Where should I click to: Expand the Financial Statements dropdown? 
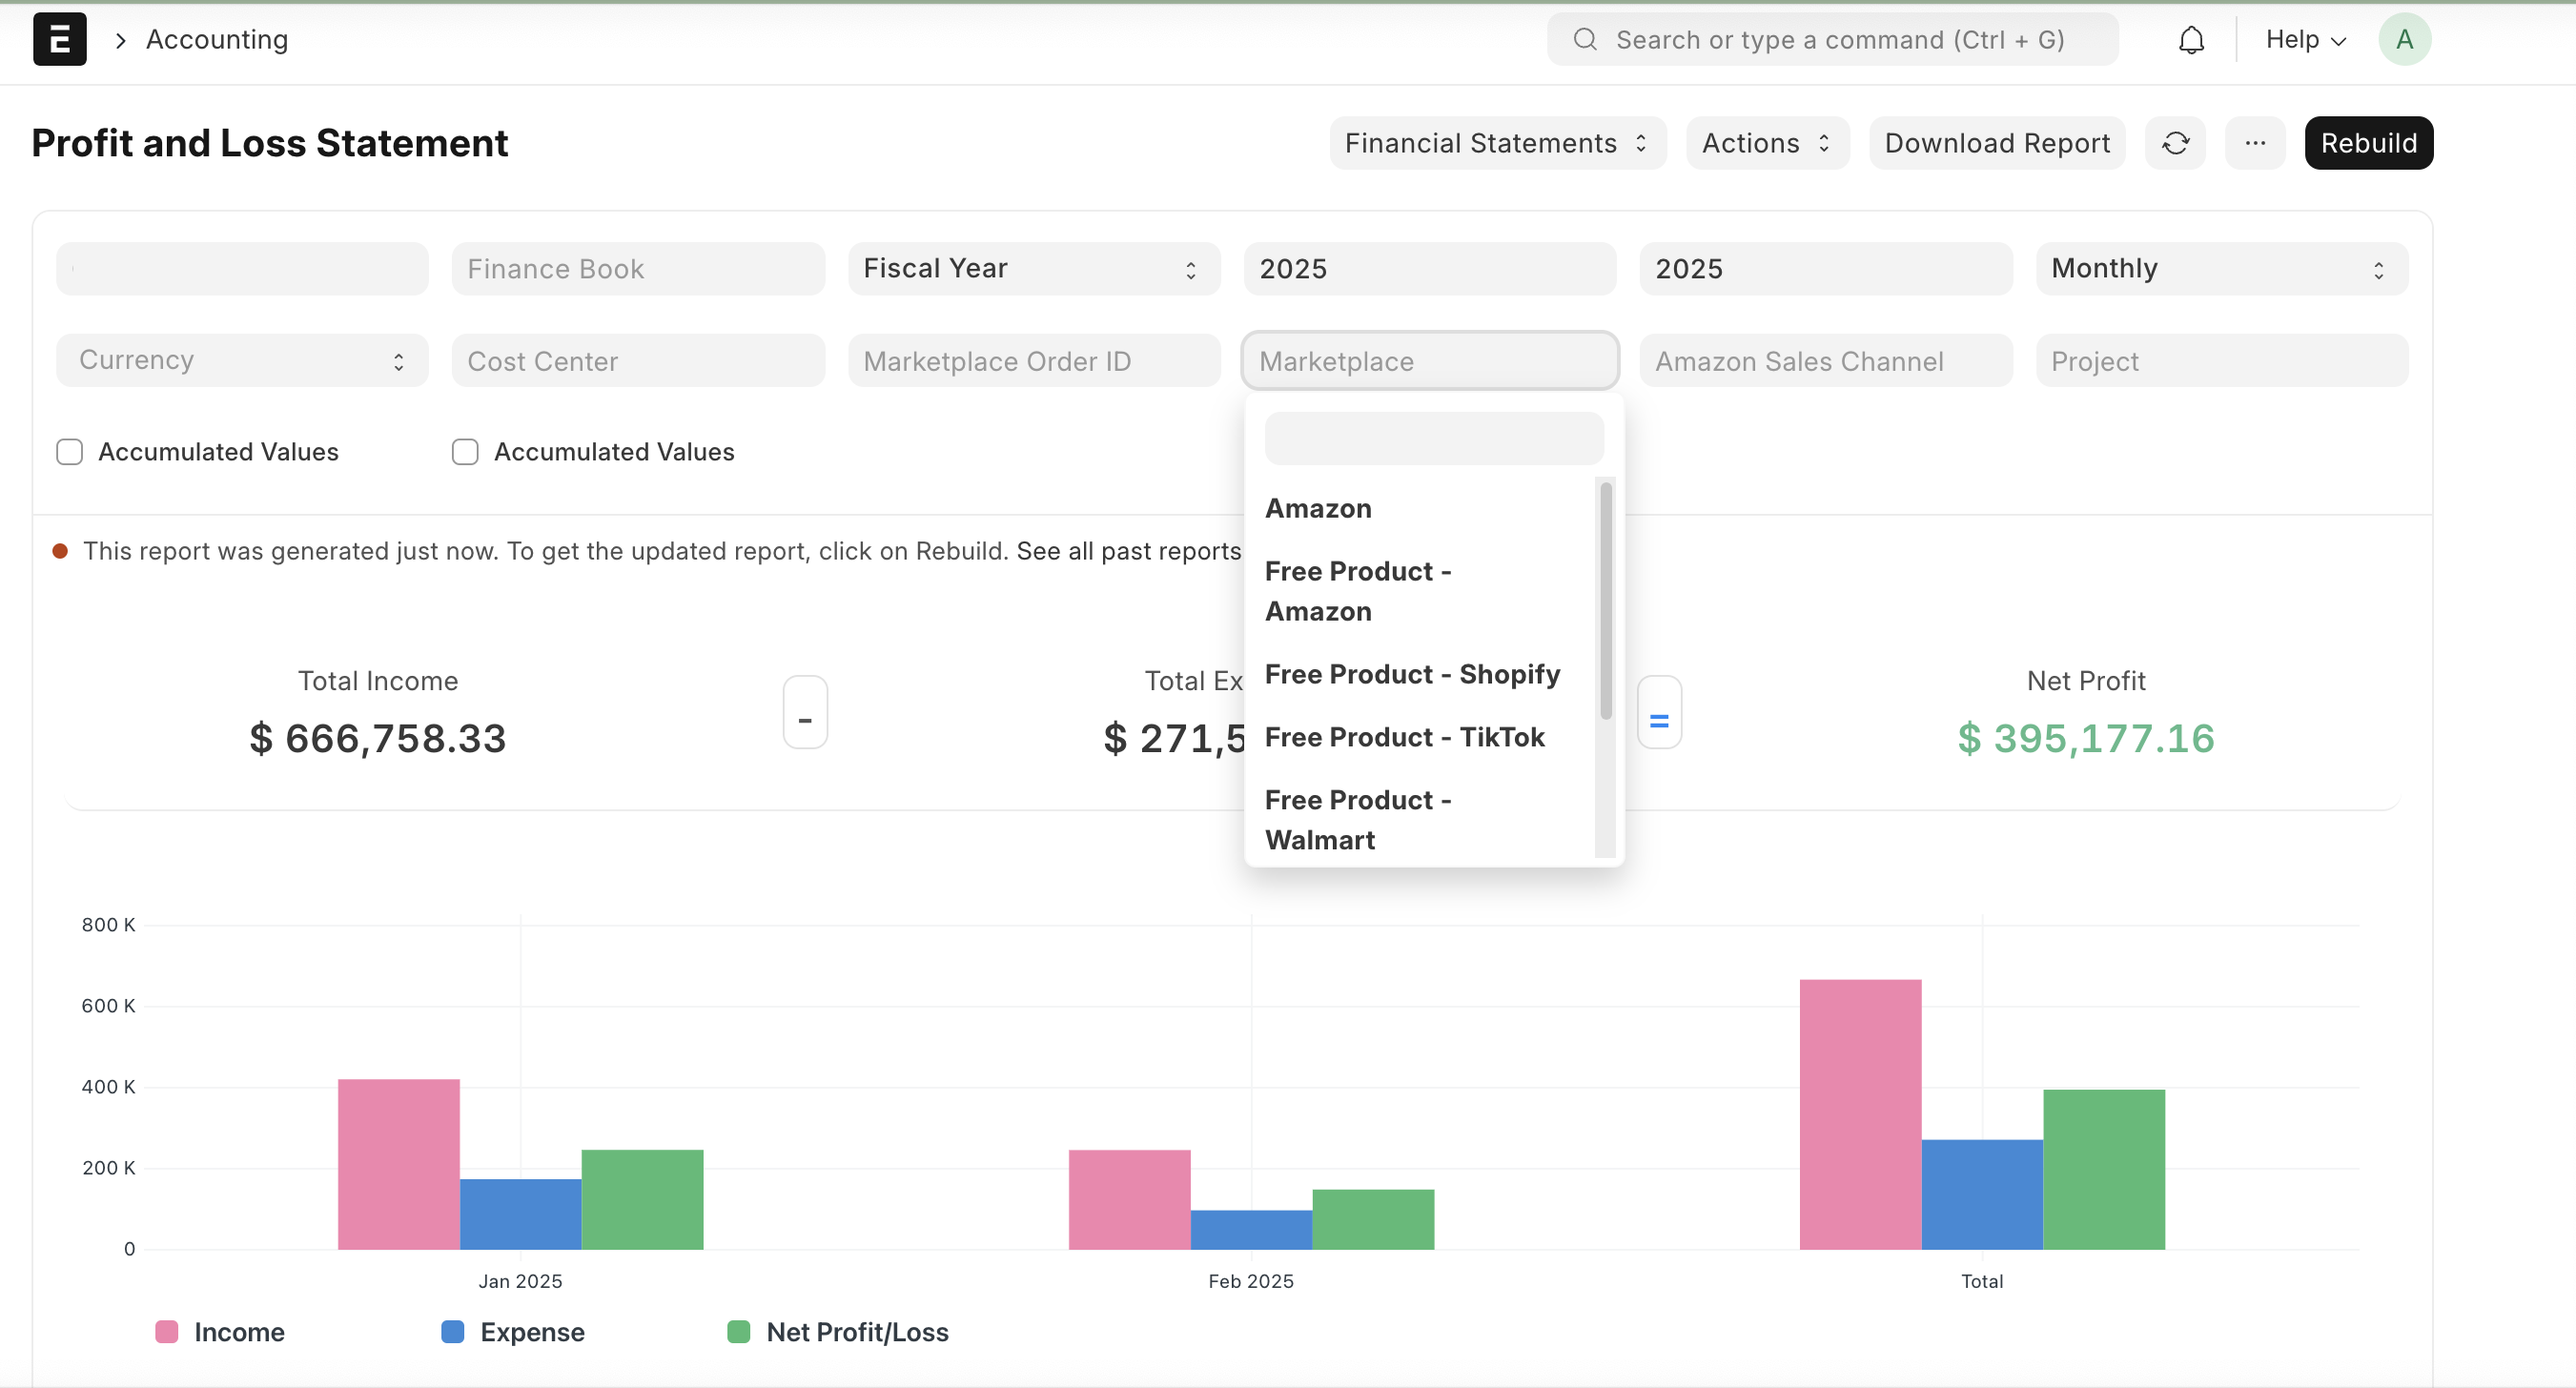click(x=1496, y=143)
